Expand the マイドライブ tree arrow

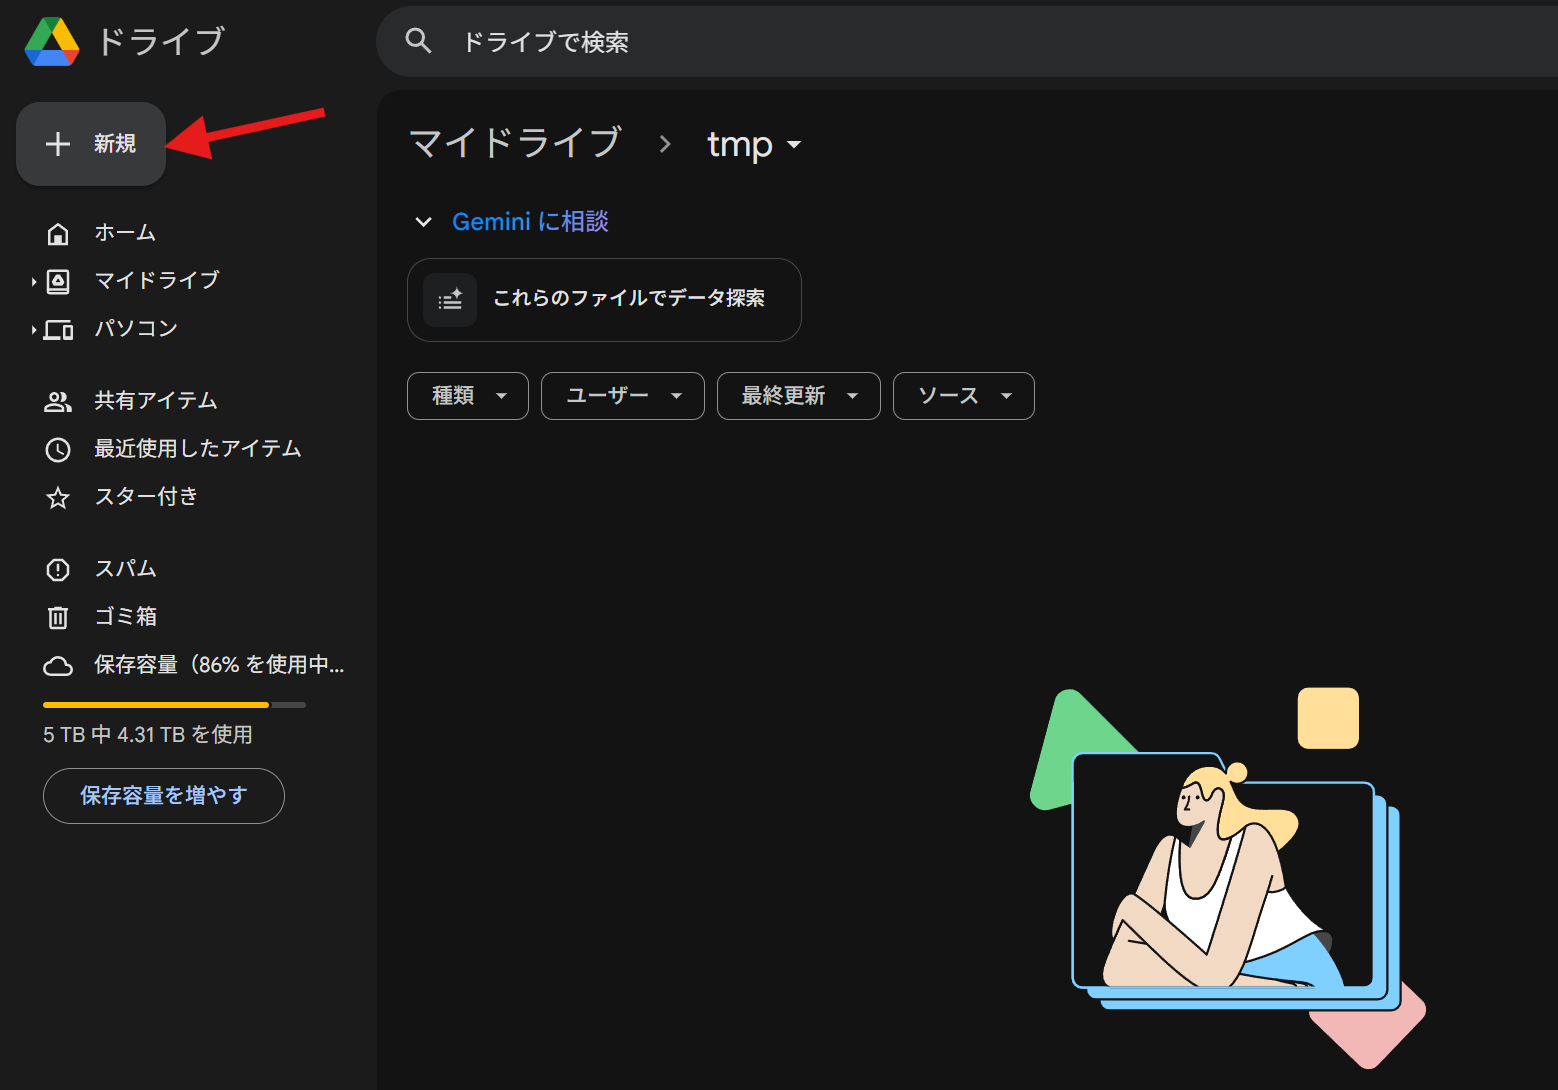[x=34, y=282]
